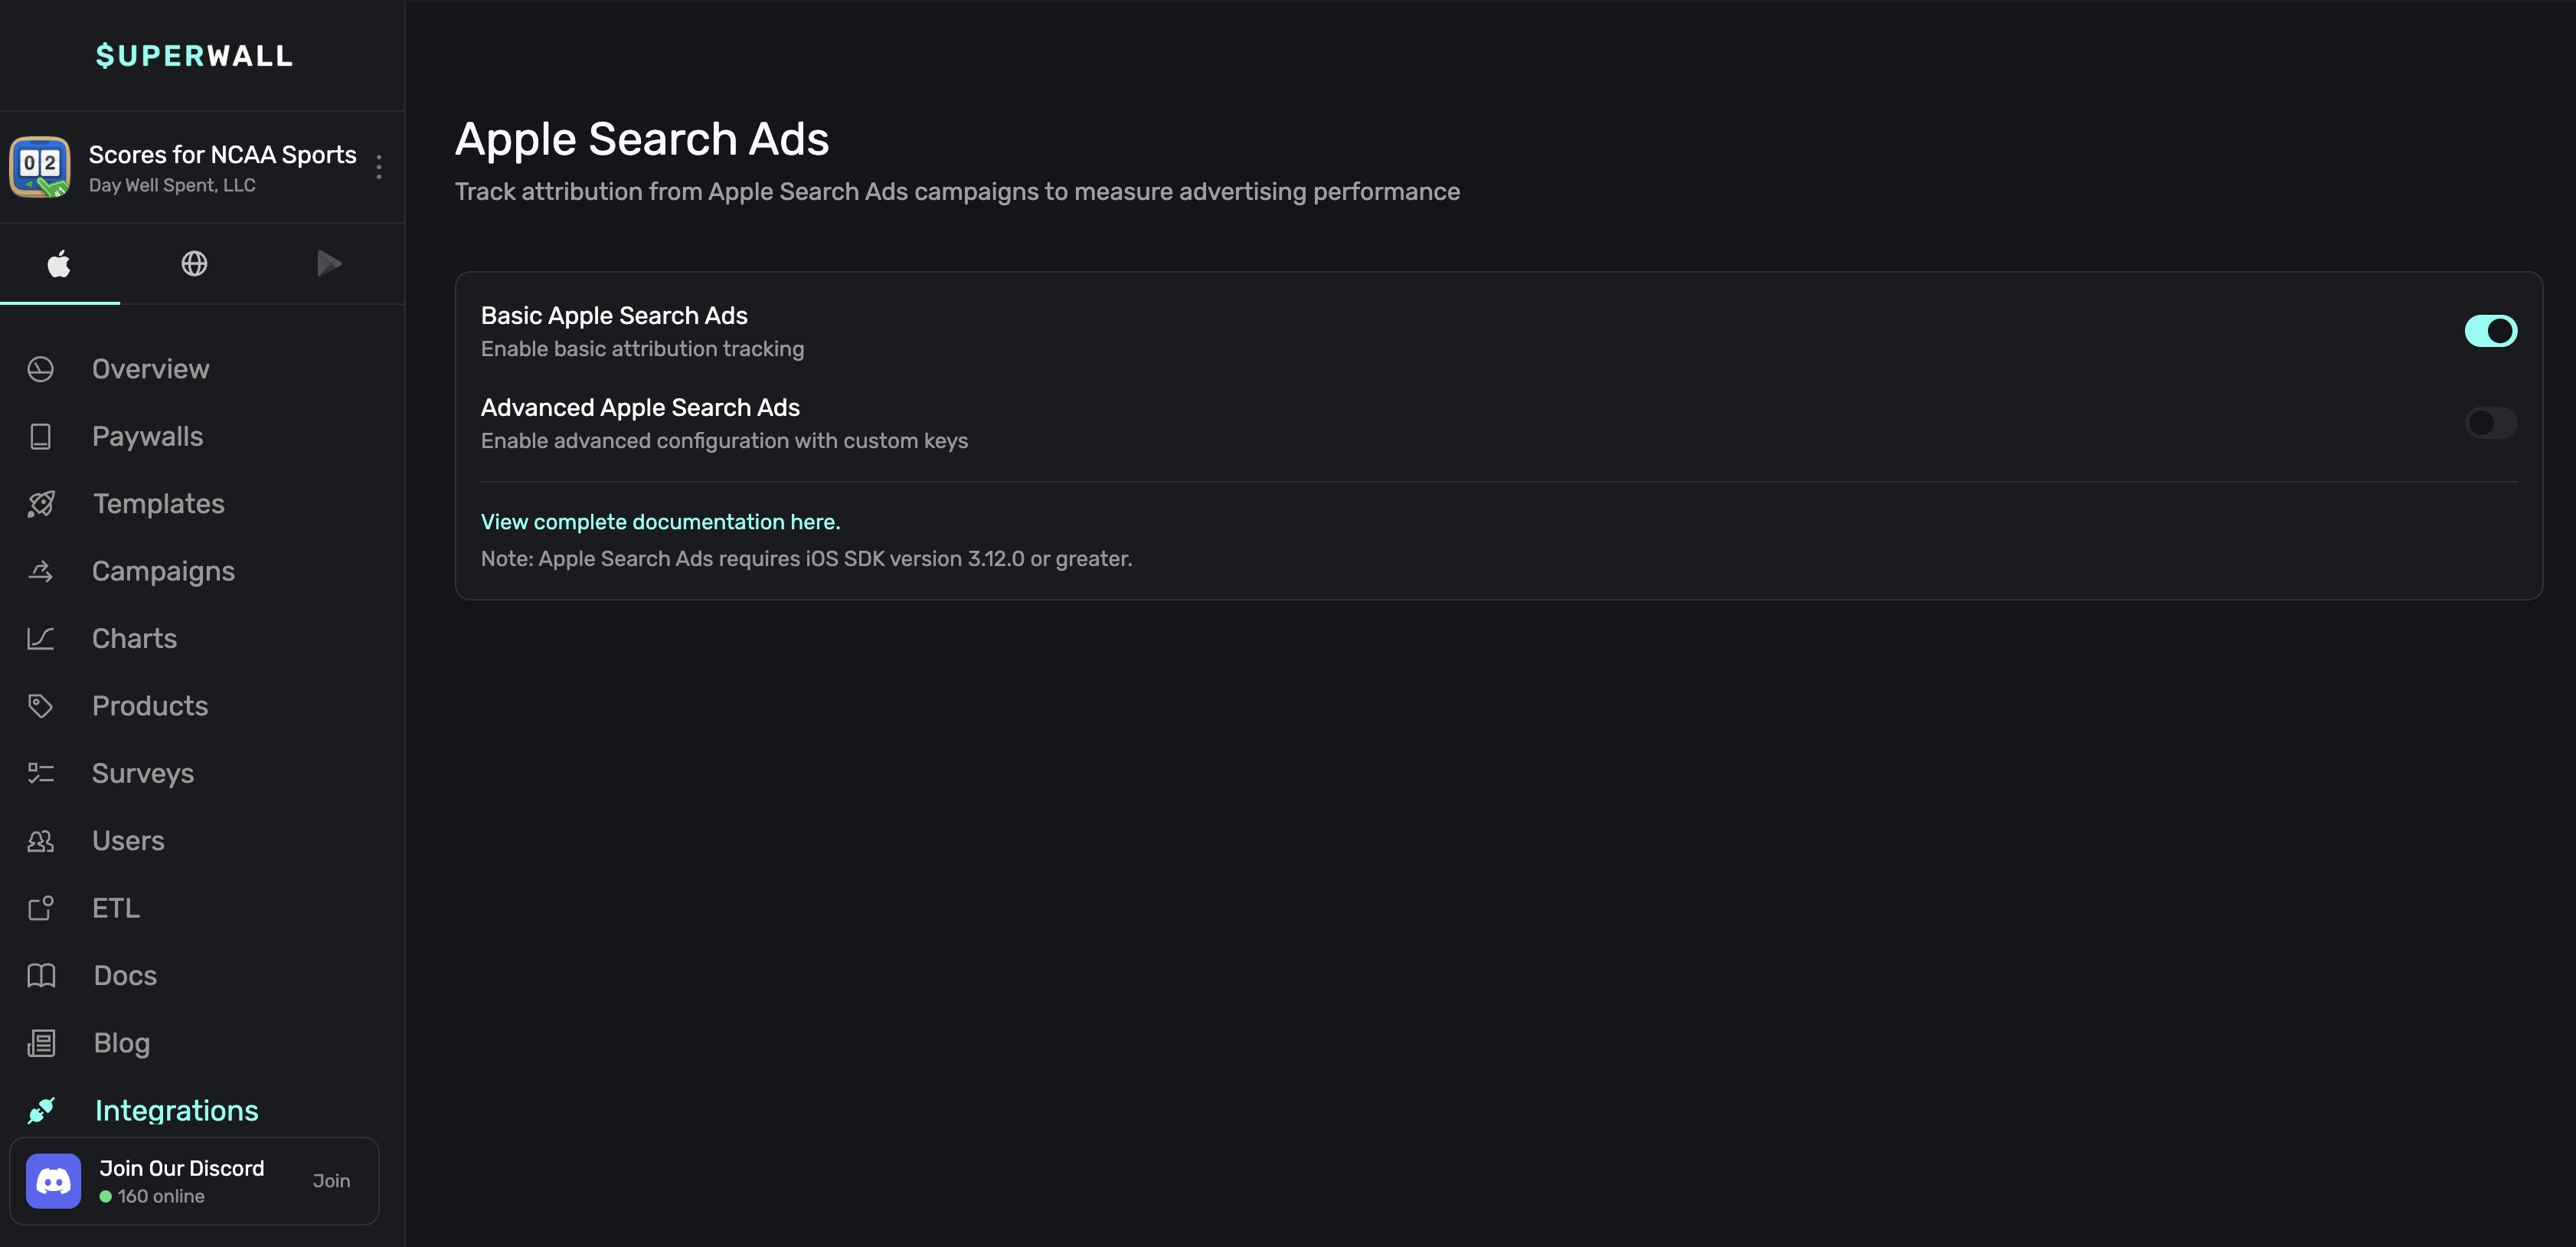Screen dimensions: 2576x1247
Task: Click the Charts graph icon
Action: [x=40, y=639]
